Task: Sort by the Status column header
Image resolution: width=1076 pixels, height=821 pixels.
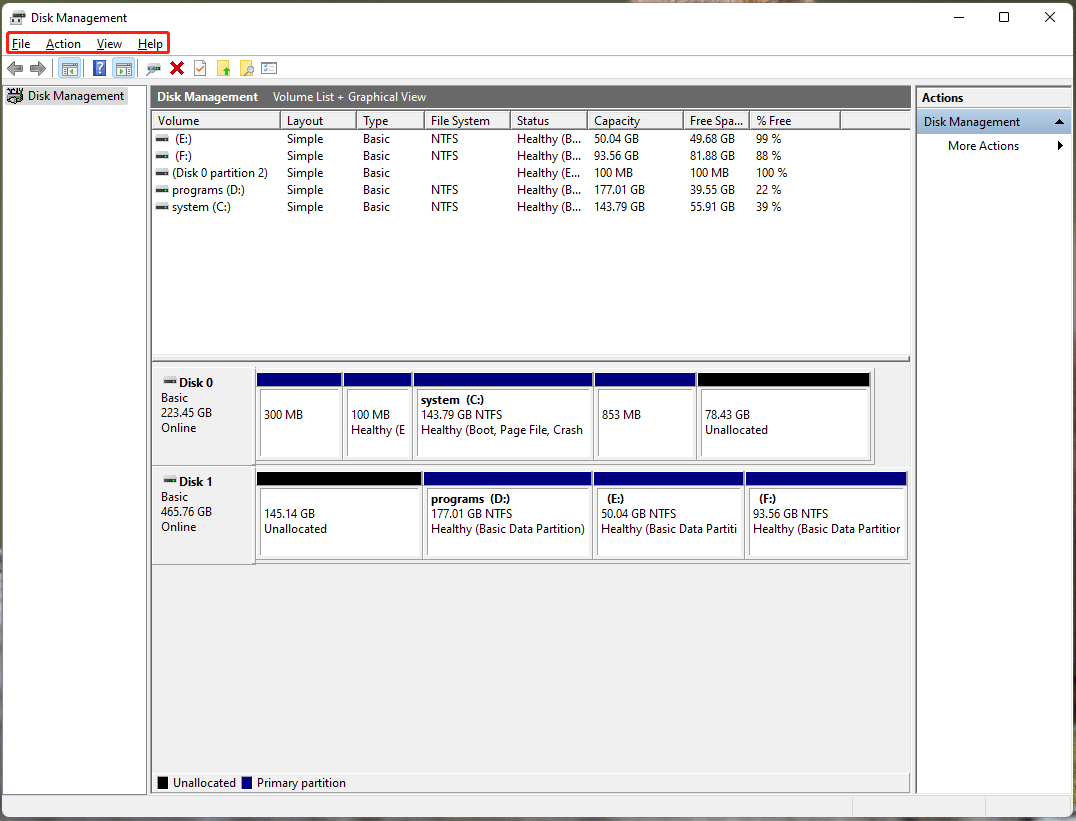Action: [x=548, y=121]
